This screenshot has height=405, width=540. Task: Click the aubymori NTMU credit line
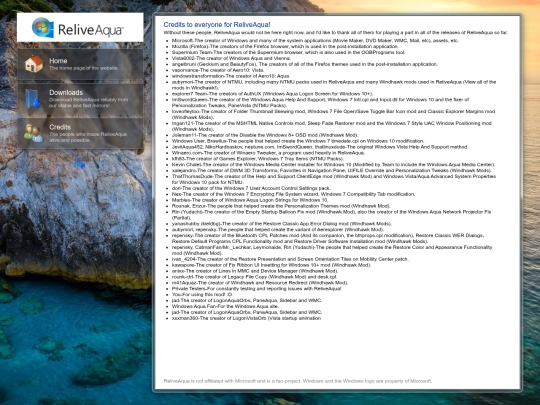(x=334, y=85)
